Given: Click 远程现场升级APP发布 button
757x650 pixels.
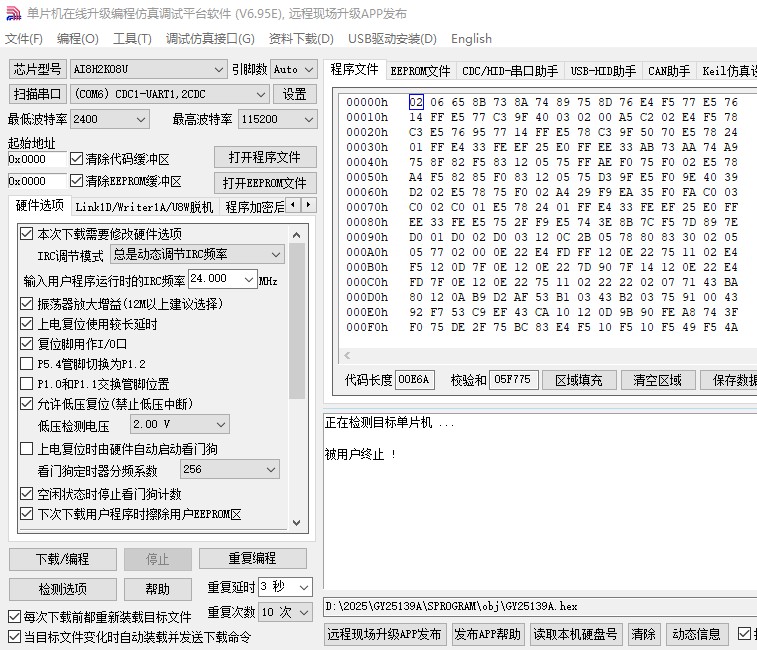Looking at the screenshot, I should (x=385, y=634).
